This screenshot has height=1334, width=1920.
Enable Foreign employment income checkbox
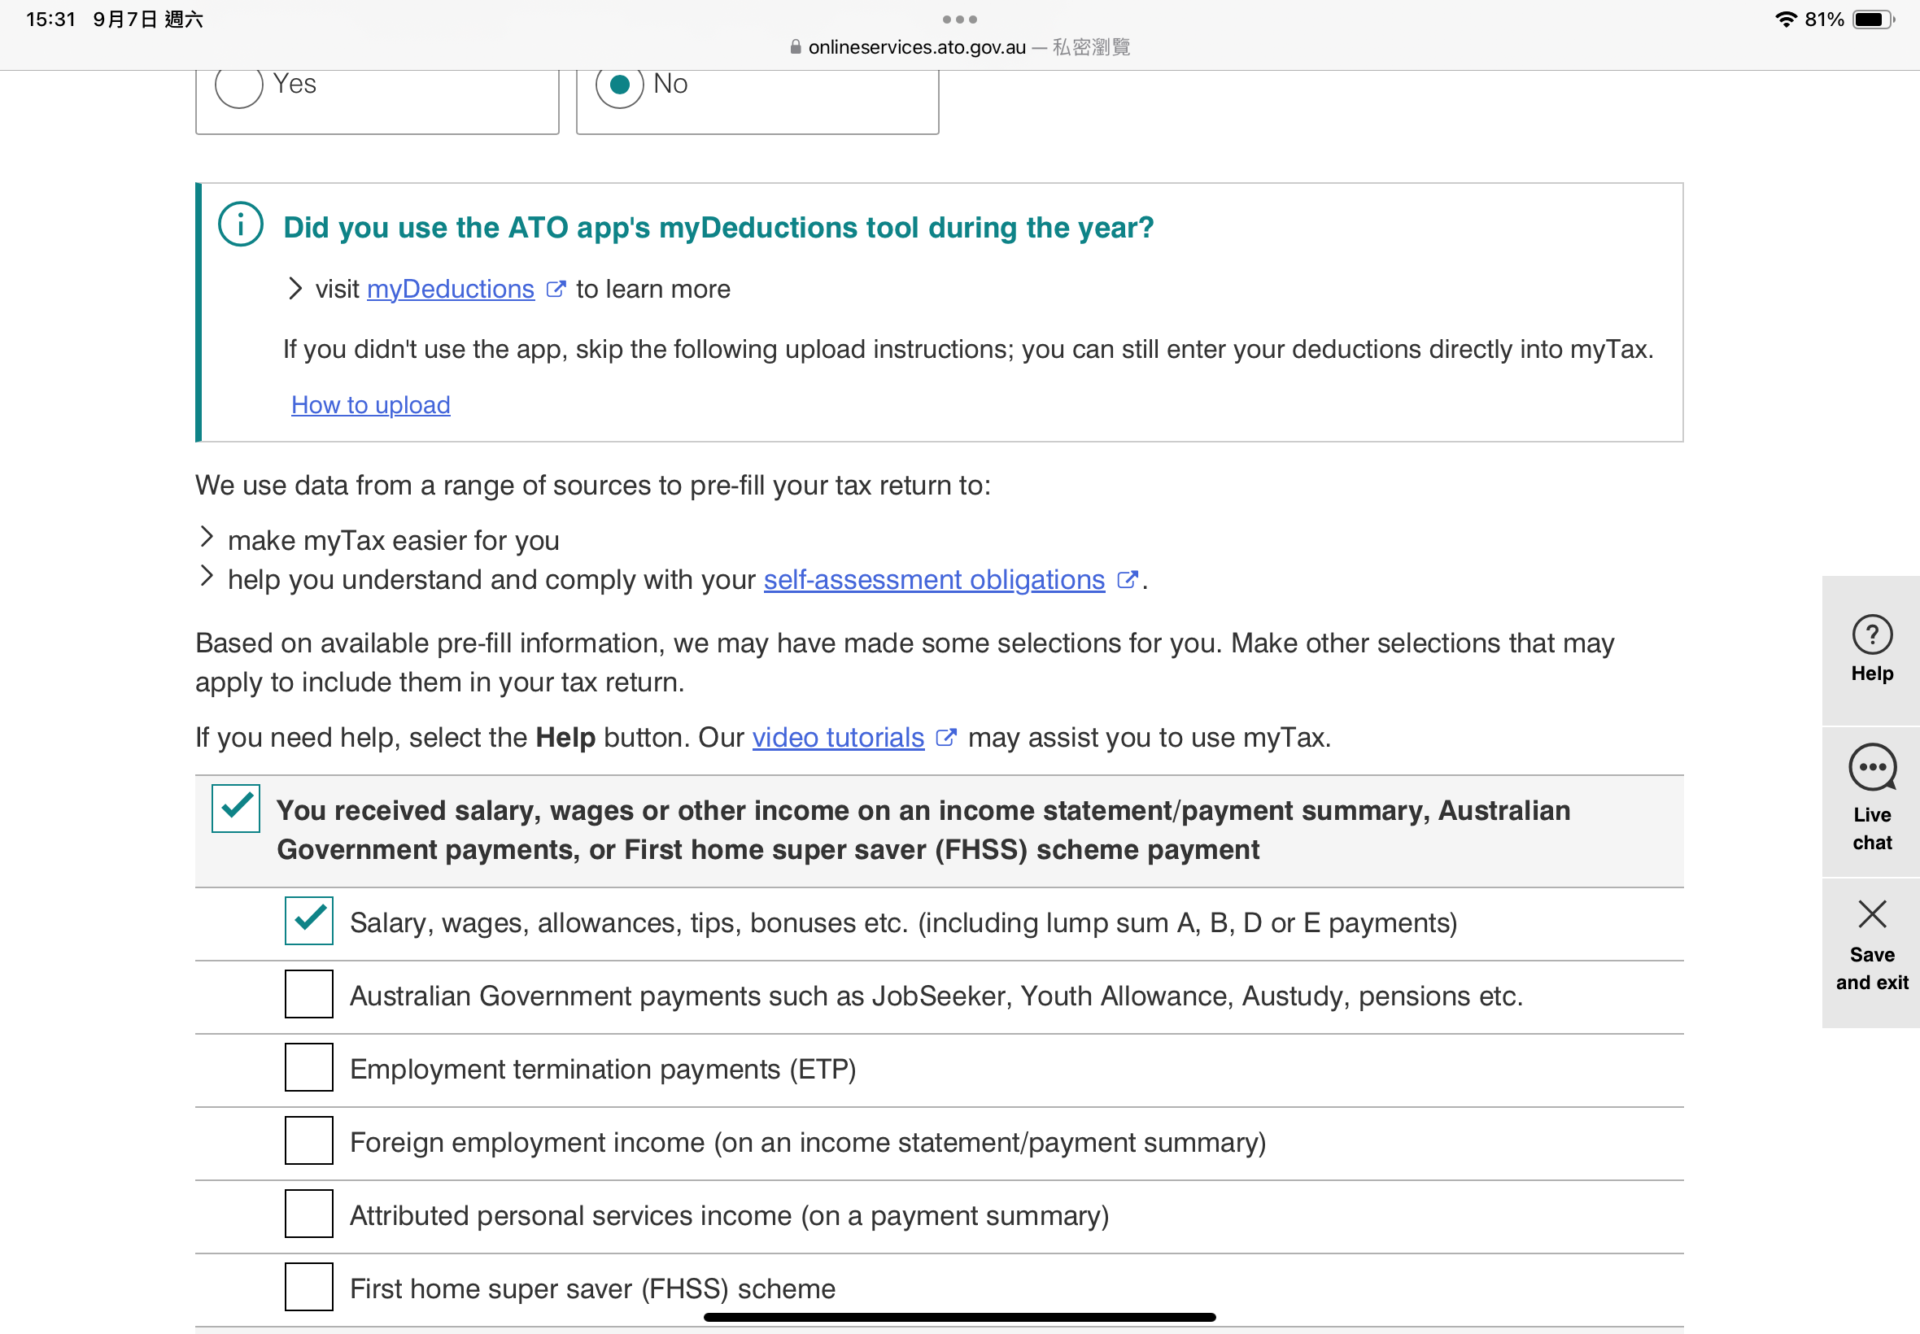[308, 1141]
